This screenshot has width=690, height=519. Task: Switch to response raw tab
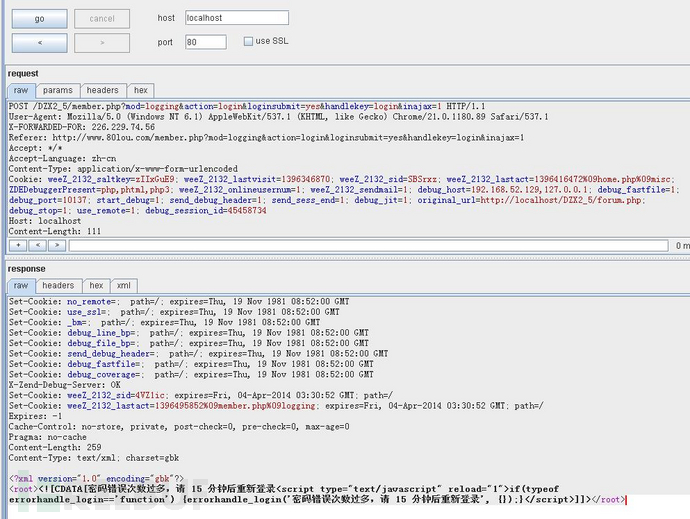(21, 286)
